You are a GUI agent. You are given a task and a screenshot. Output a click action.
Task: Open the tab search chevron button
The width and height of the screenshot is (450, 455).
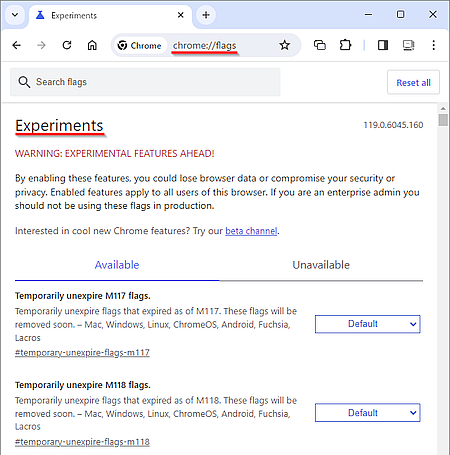[x=15, y=15]
